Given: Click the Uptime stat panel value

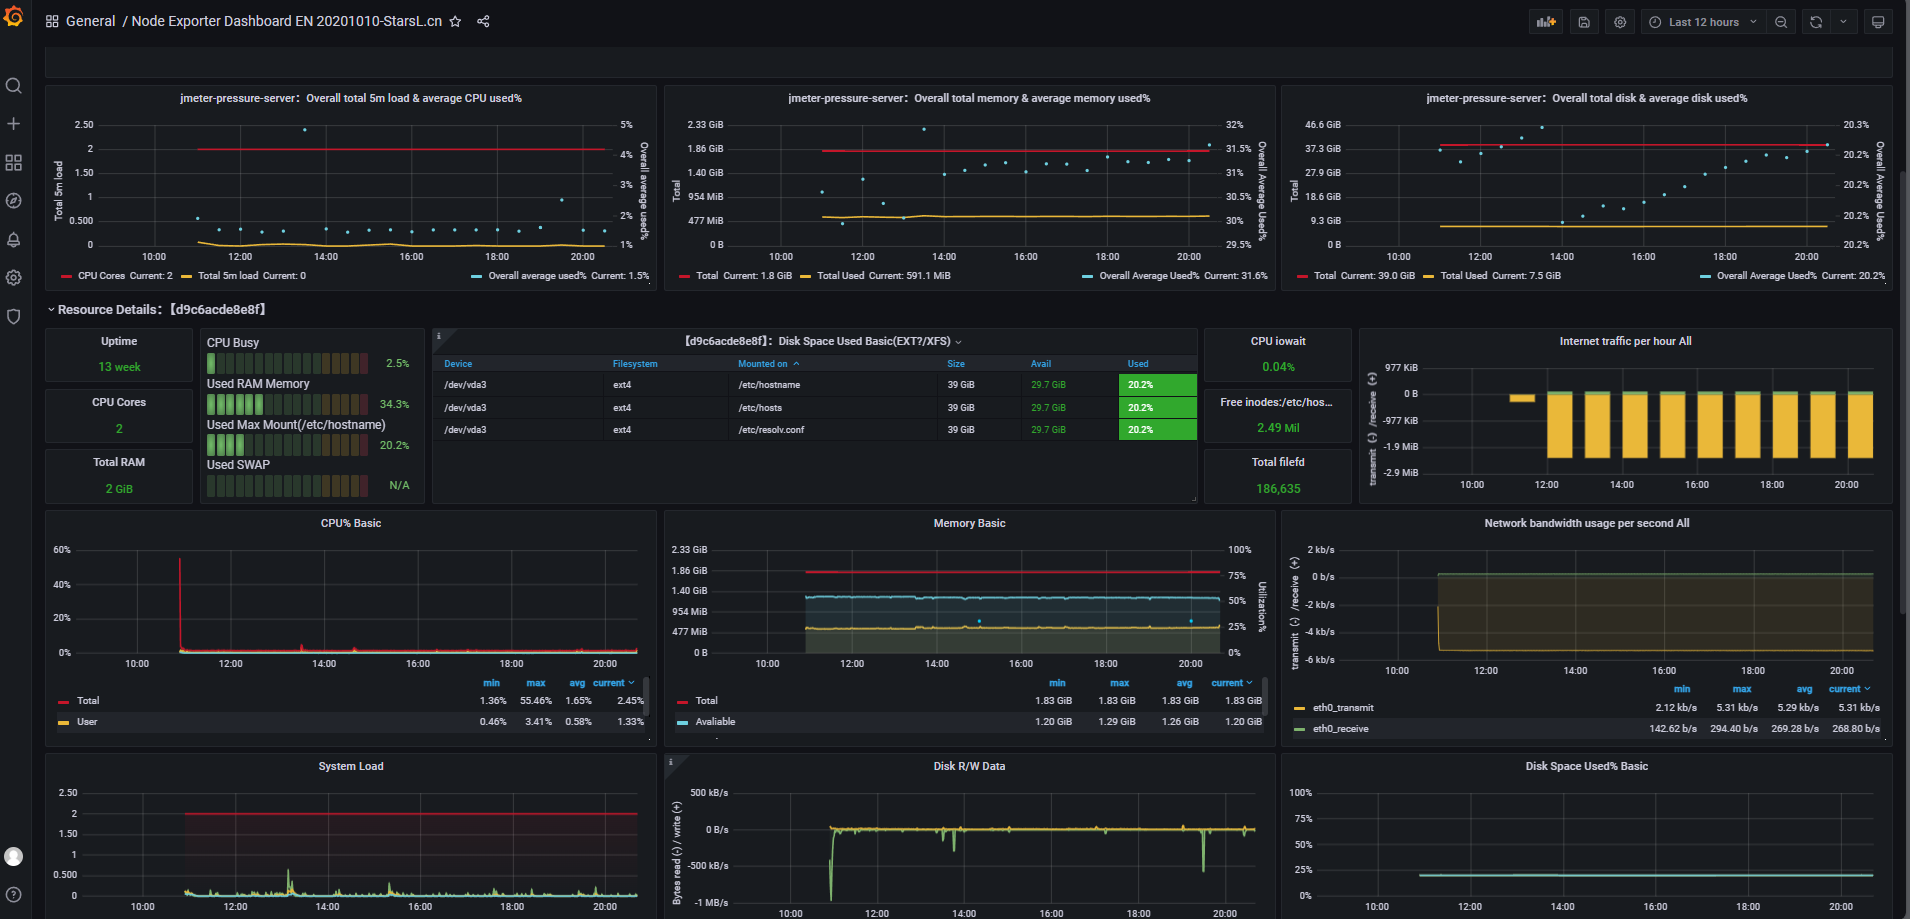Looking at the screenshot, I should 119,367.
